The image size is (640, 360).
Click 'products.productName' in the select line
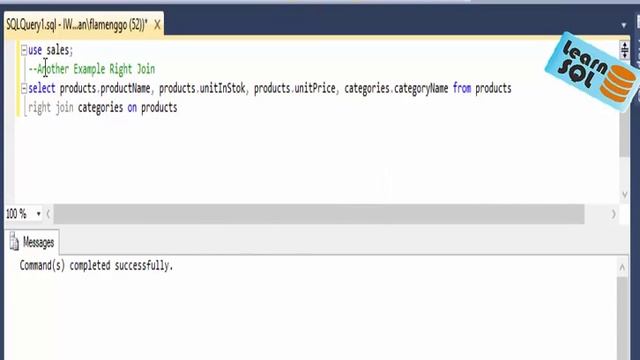pyautogui.click(x=105, y=88)
